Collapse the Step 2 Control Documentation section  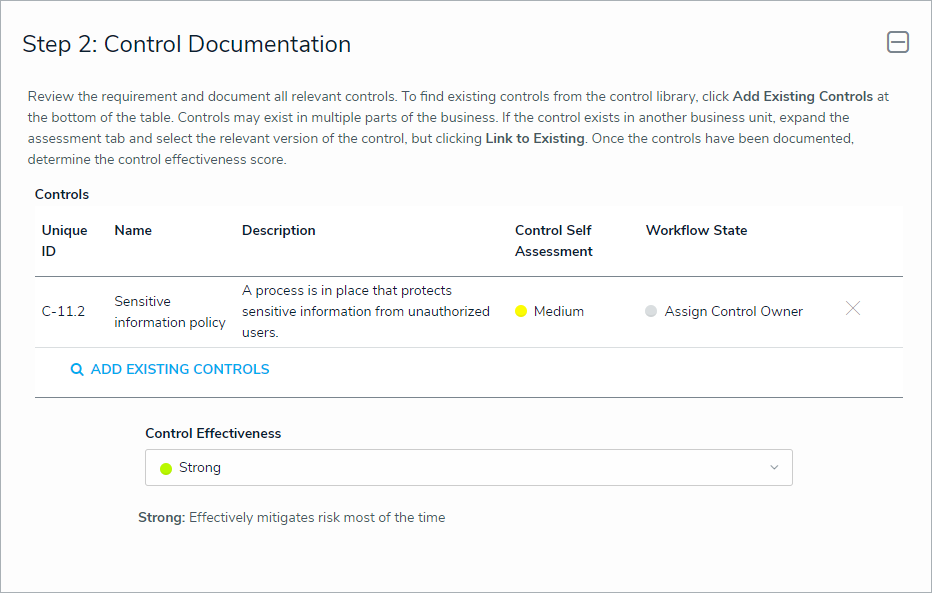(x=897, y=42)
